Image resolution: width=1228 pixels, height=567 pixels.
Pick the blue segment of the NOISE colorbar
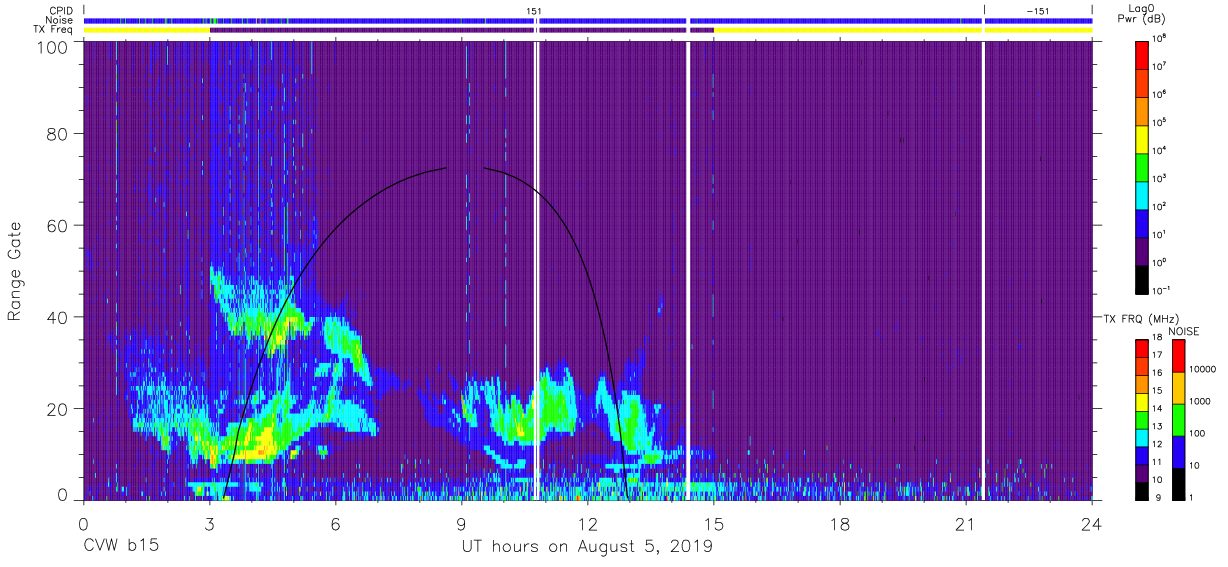pyautogui.click(x=1179, y=452)
